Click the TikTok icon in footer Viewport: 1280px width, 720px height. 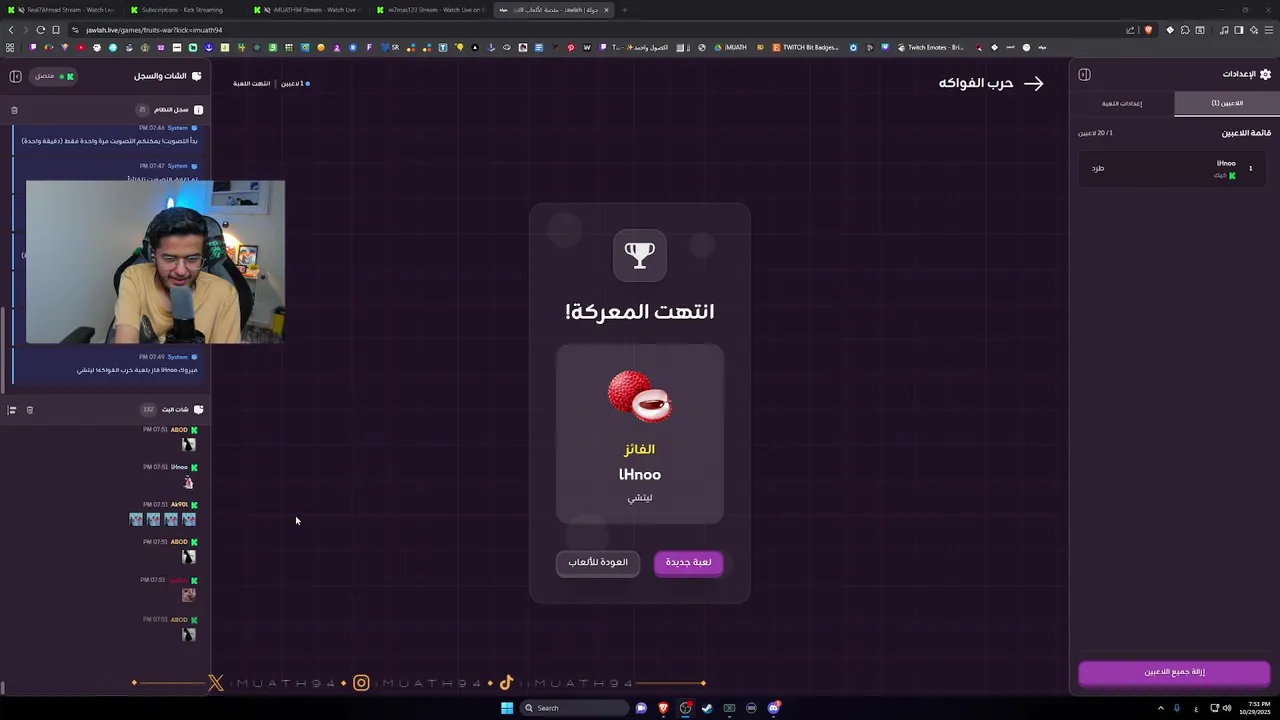coord(506,683)
